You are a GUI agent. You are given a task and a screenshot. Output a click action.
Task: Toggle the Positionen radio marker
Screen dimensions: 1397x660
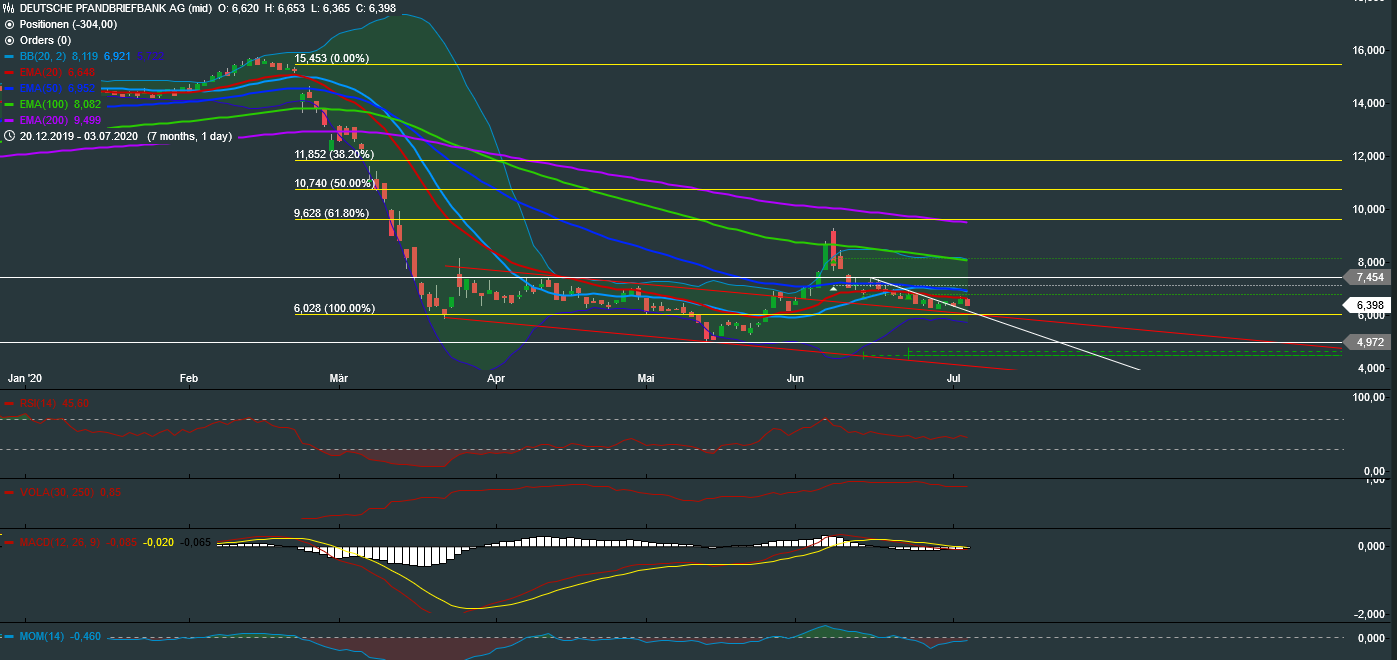click(9, 24)
